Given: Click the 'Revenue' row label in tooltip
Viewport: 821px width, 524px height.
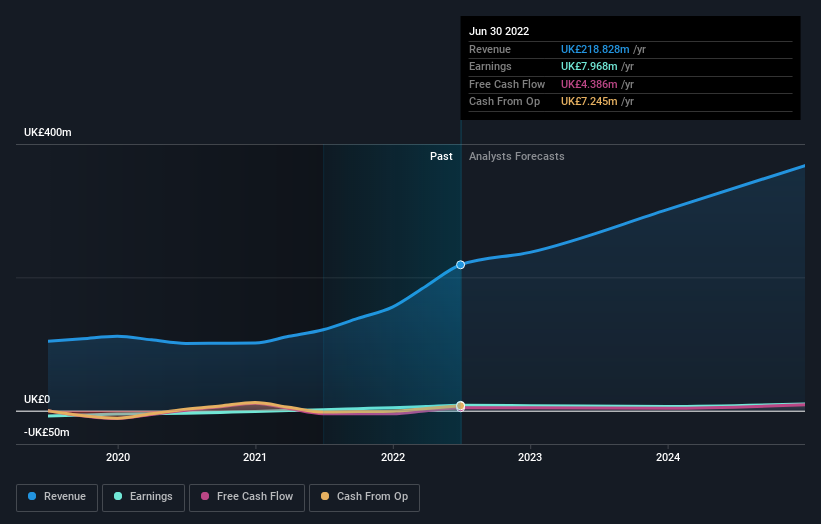Looking at the screenshot, I should [490, 49].
